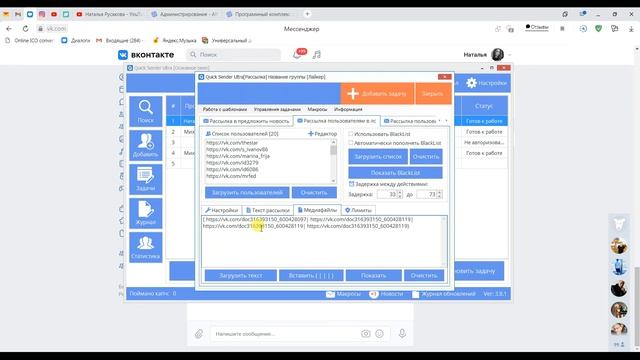Image resolution: width=640 pixels, height=360 pixels.
Task: Open Управление заданиями menu
Action: point(277,109)
